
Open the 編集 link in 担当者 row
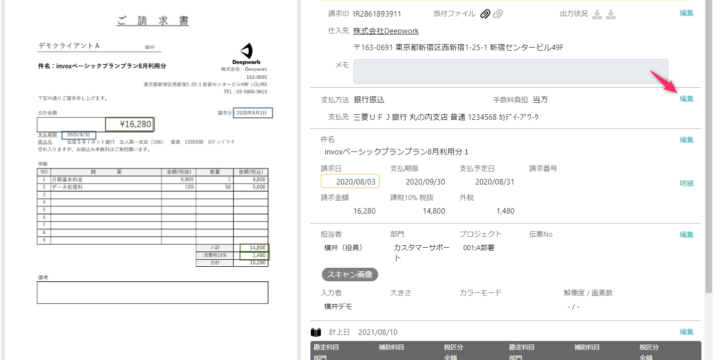686,235
